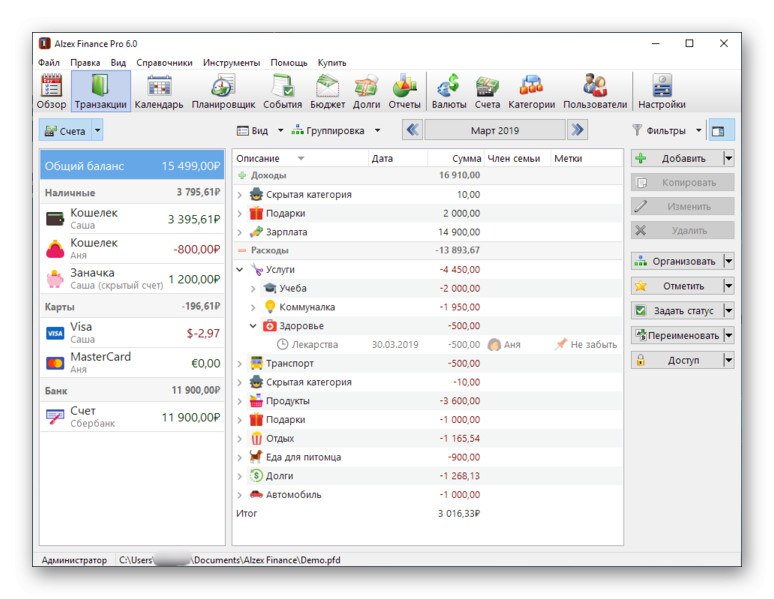This screenshot has width=774, height=599.
Task: Select Кошелек account of Аня
Action: [132, 249]
